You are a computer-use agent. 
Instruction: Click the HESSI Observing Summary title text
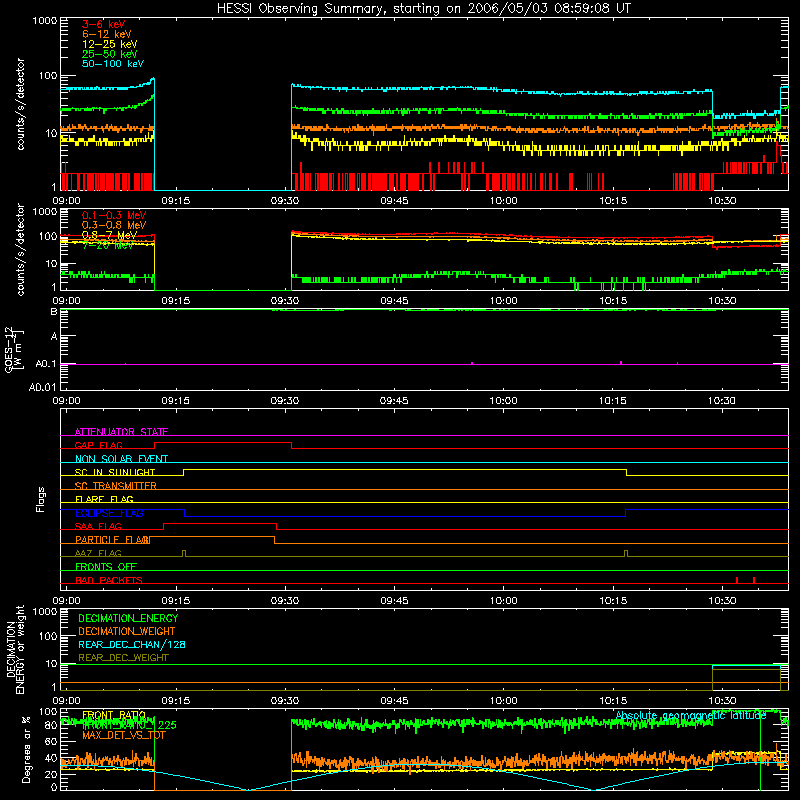click(x=423, y=8)
